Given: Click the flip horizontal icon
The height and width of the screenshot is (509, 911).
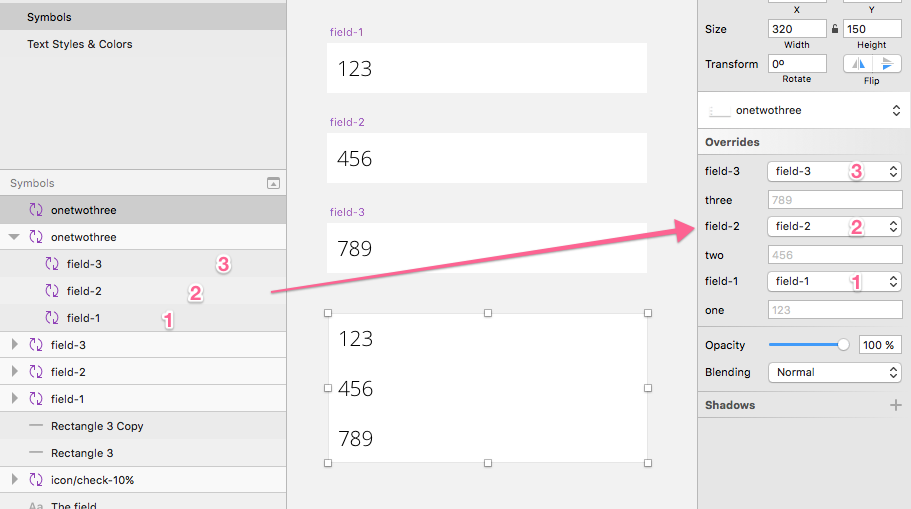Looking at the screenshot, I should tap(858, 64).
